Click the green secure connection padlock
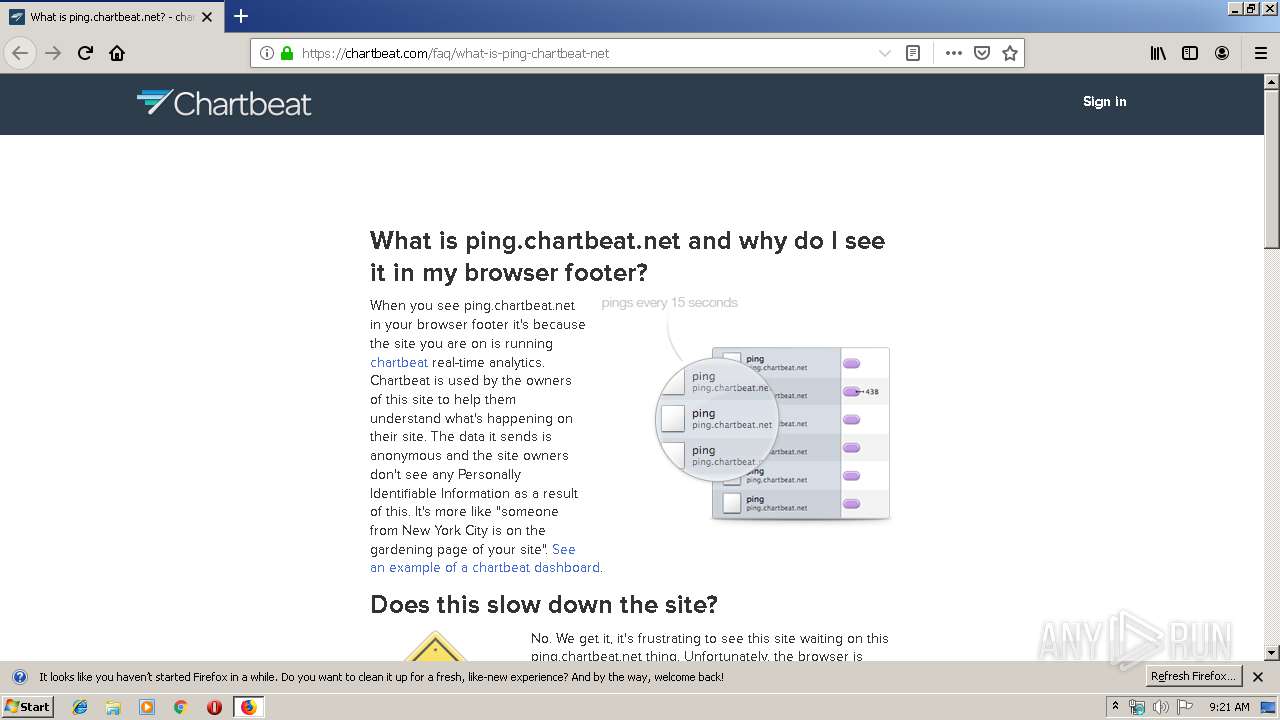This screenshot has height=720, width=1280. point(287,53)
